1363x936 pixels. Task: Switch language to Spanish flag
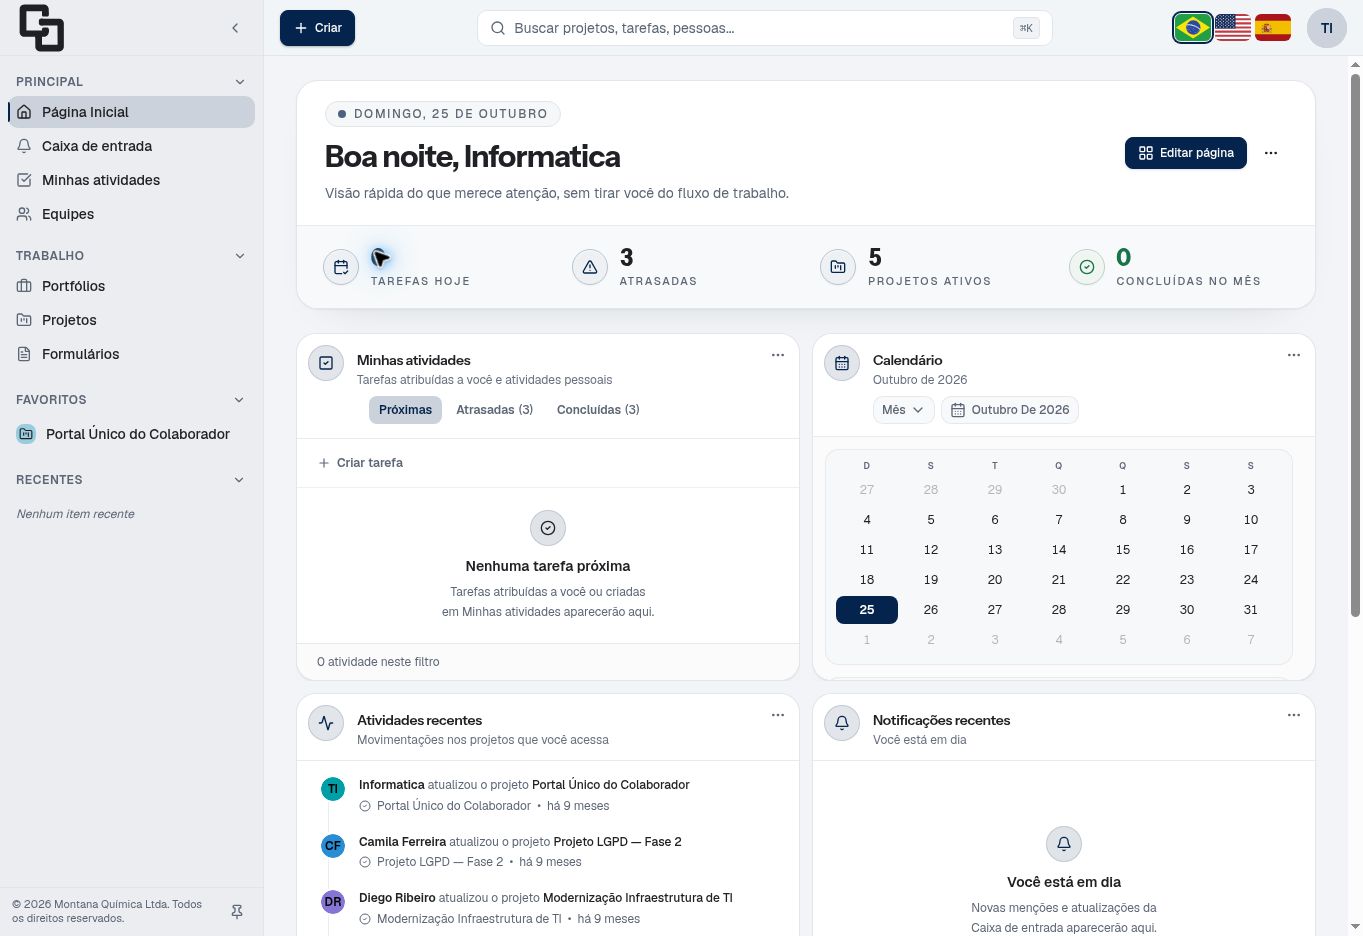tap(1273, 28)
